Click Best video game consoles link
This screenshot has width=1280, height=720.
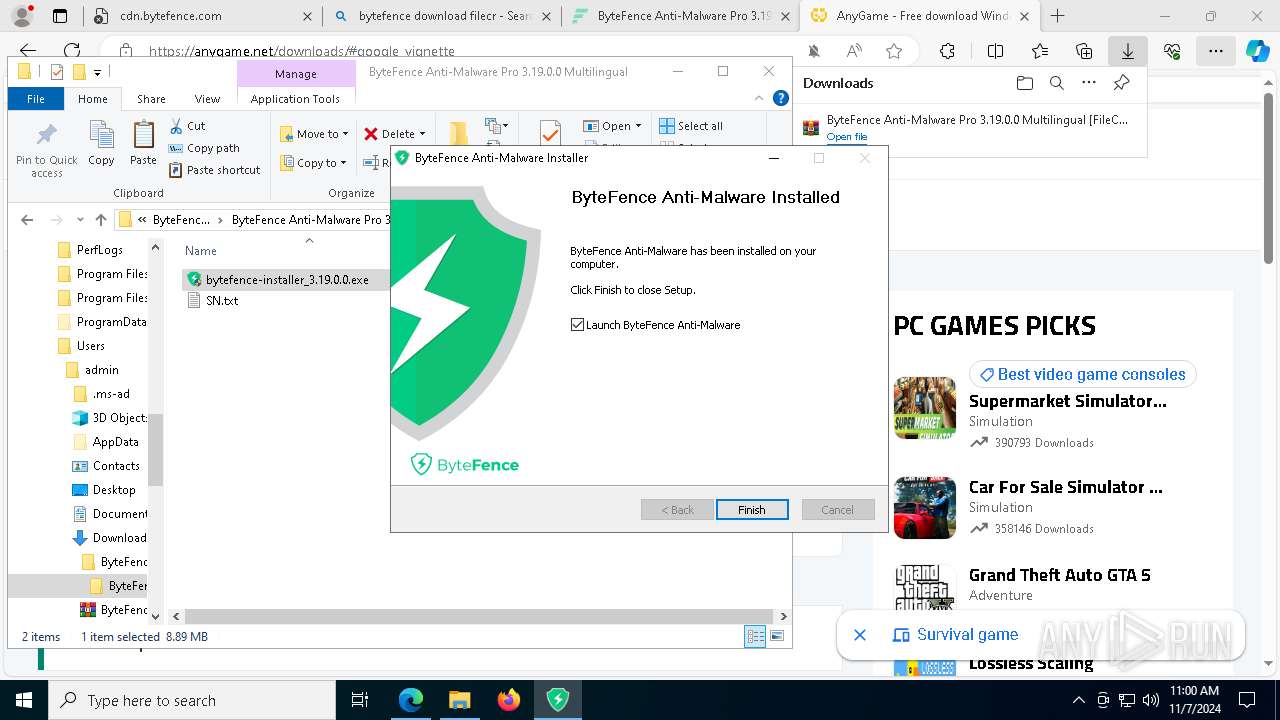1082,374
